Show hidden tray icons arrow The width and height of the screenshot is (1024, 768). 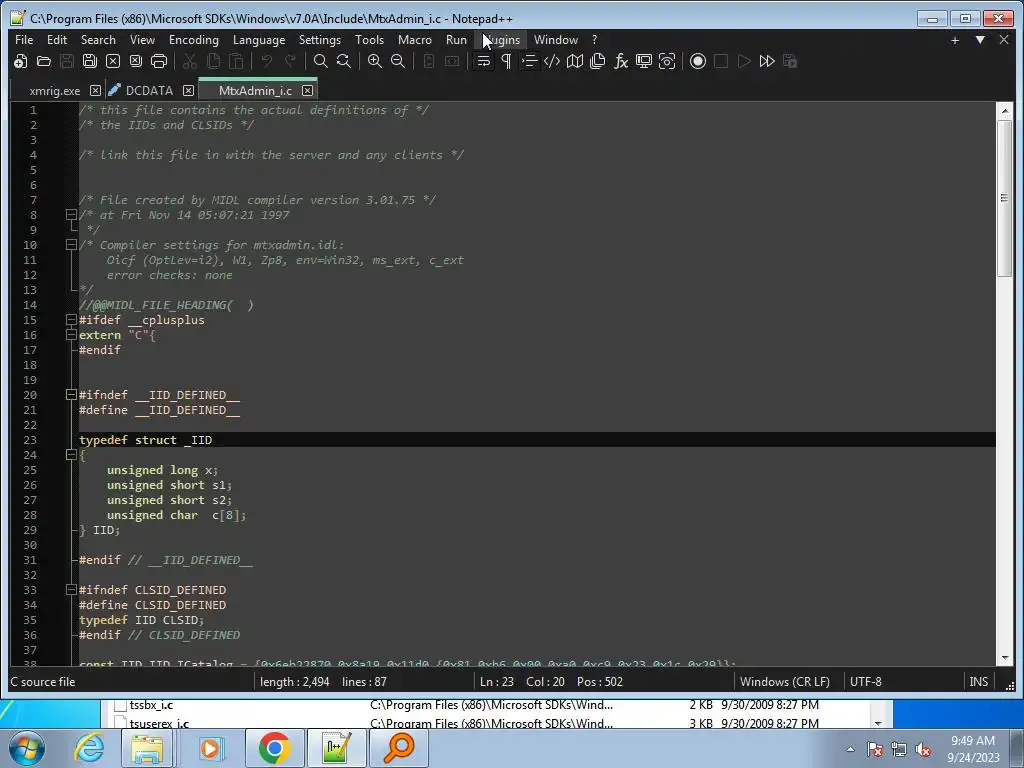[850, 749]
